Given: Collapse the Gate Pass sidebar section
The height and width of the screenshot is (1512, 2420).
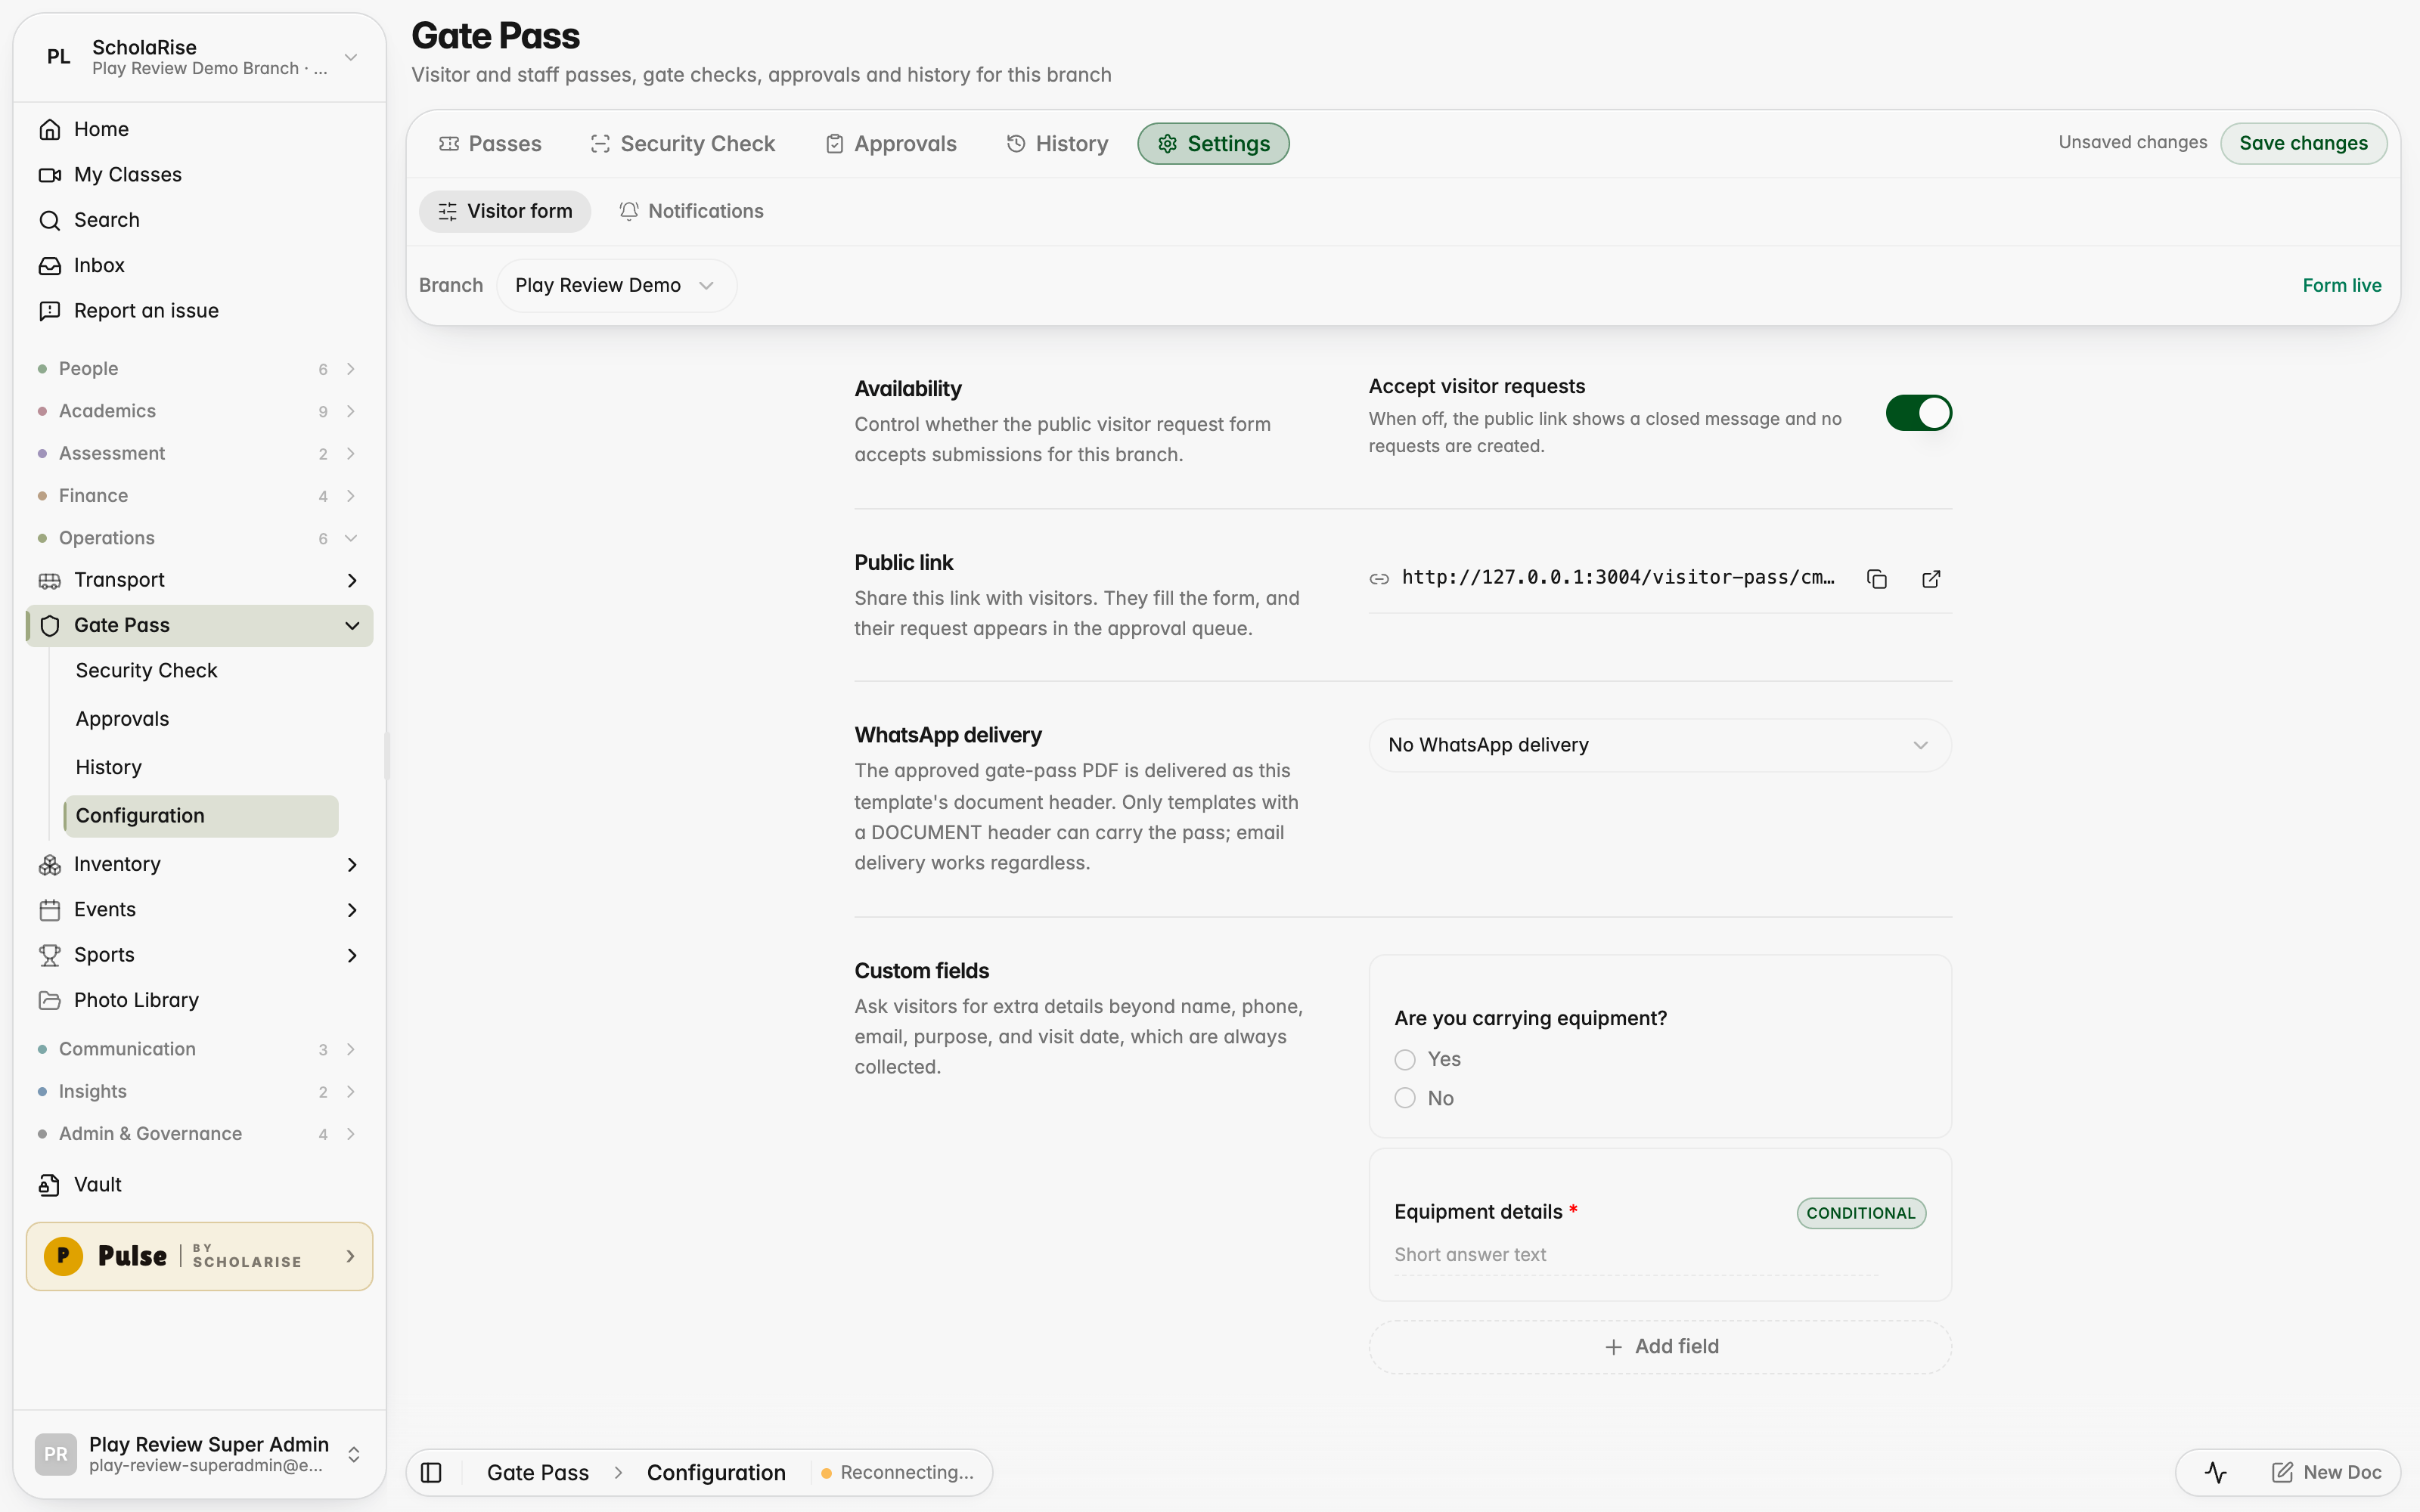Looking at the screenshot, I should (352, 626).
